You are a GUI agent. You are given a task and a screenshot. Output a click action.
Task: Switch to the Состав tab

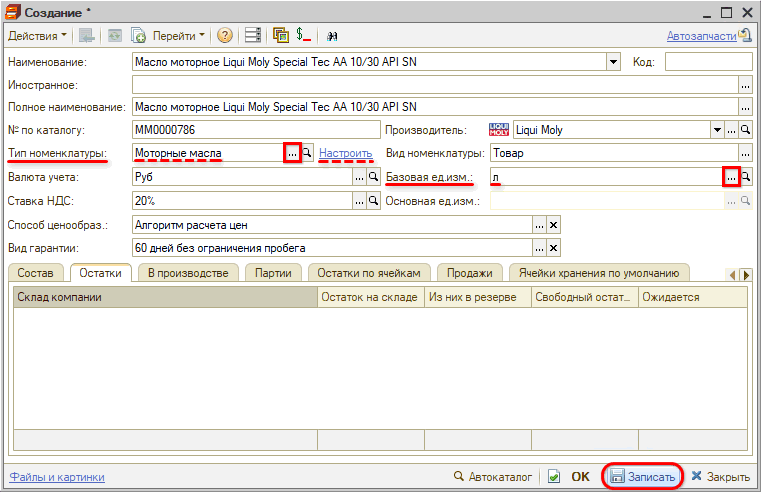[38, 272]
